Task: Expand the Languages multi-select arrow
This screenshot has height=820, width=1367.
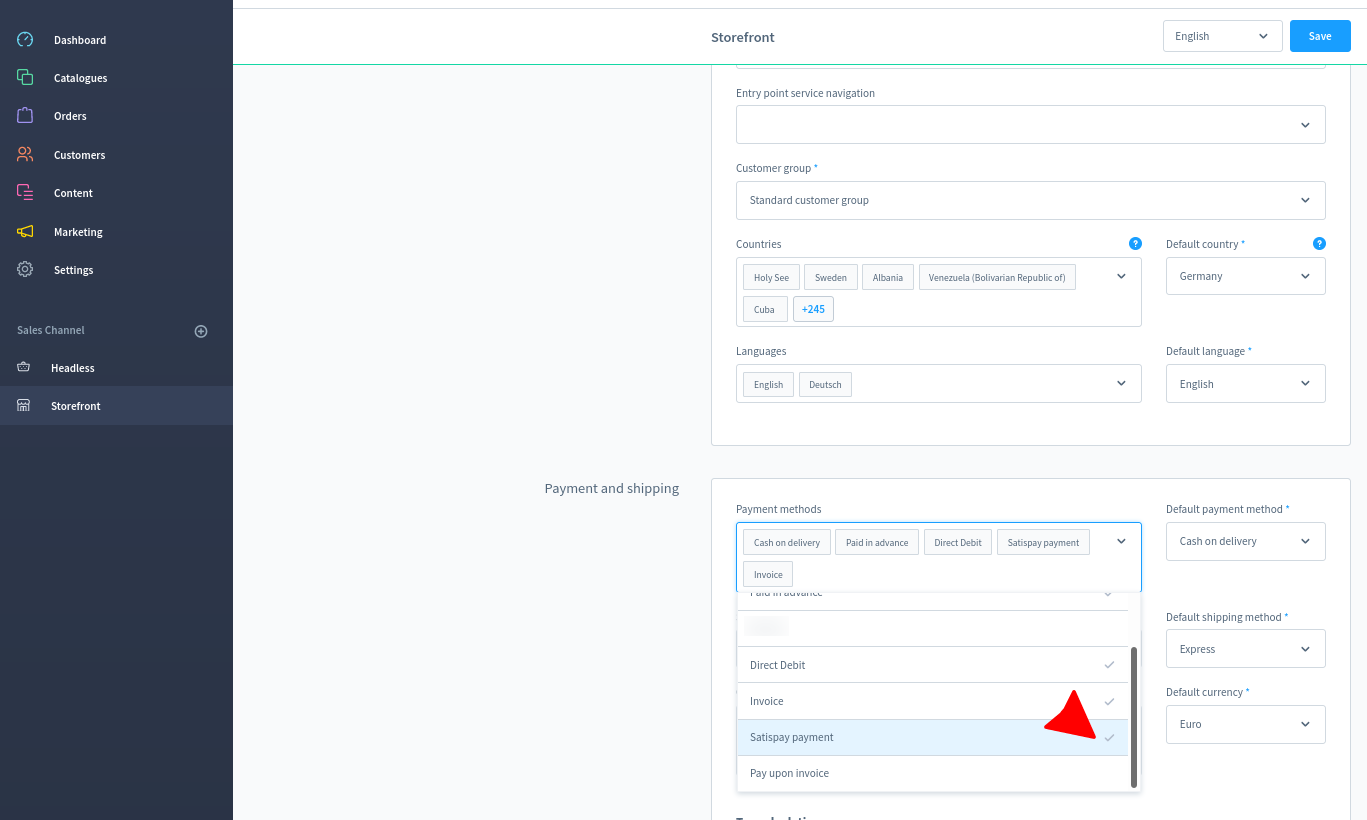Action: pos(1121,384)
